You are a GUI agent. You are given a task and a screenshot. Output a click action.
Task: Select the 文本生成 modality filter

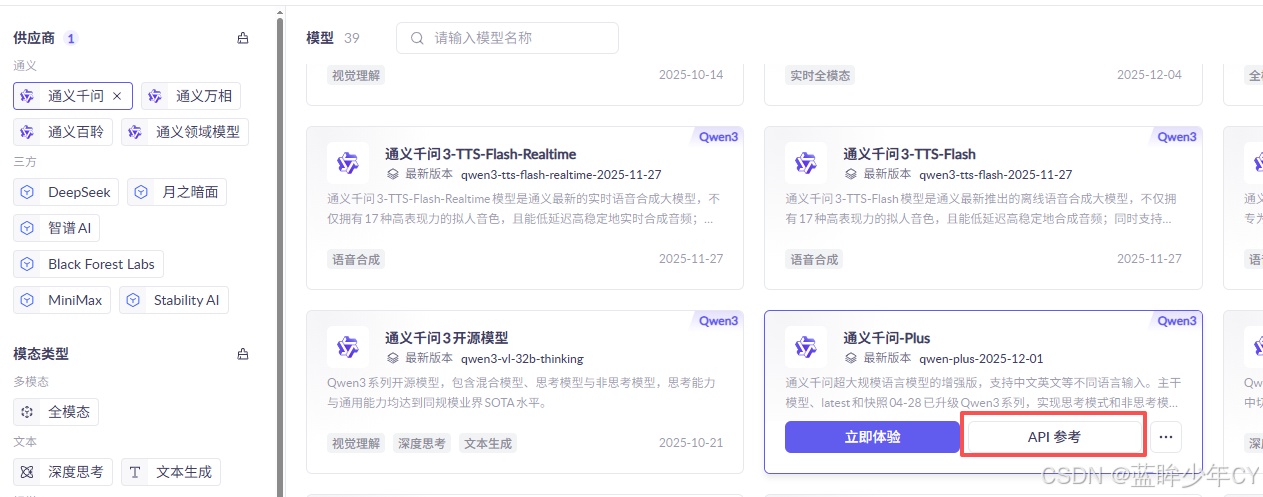tap(171, 472)
